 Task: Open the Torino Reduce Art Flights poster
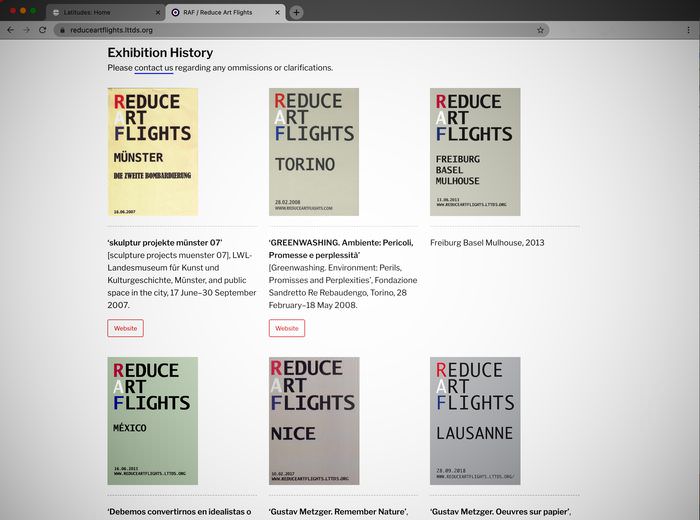point(314,152)
